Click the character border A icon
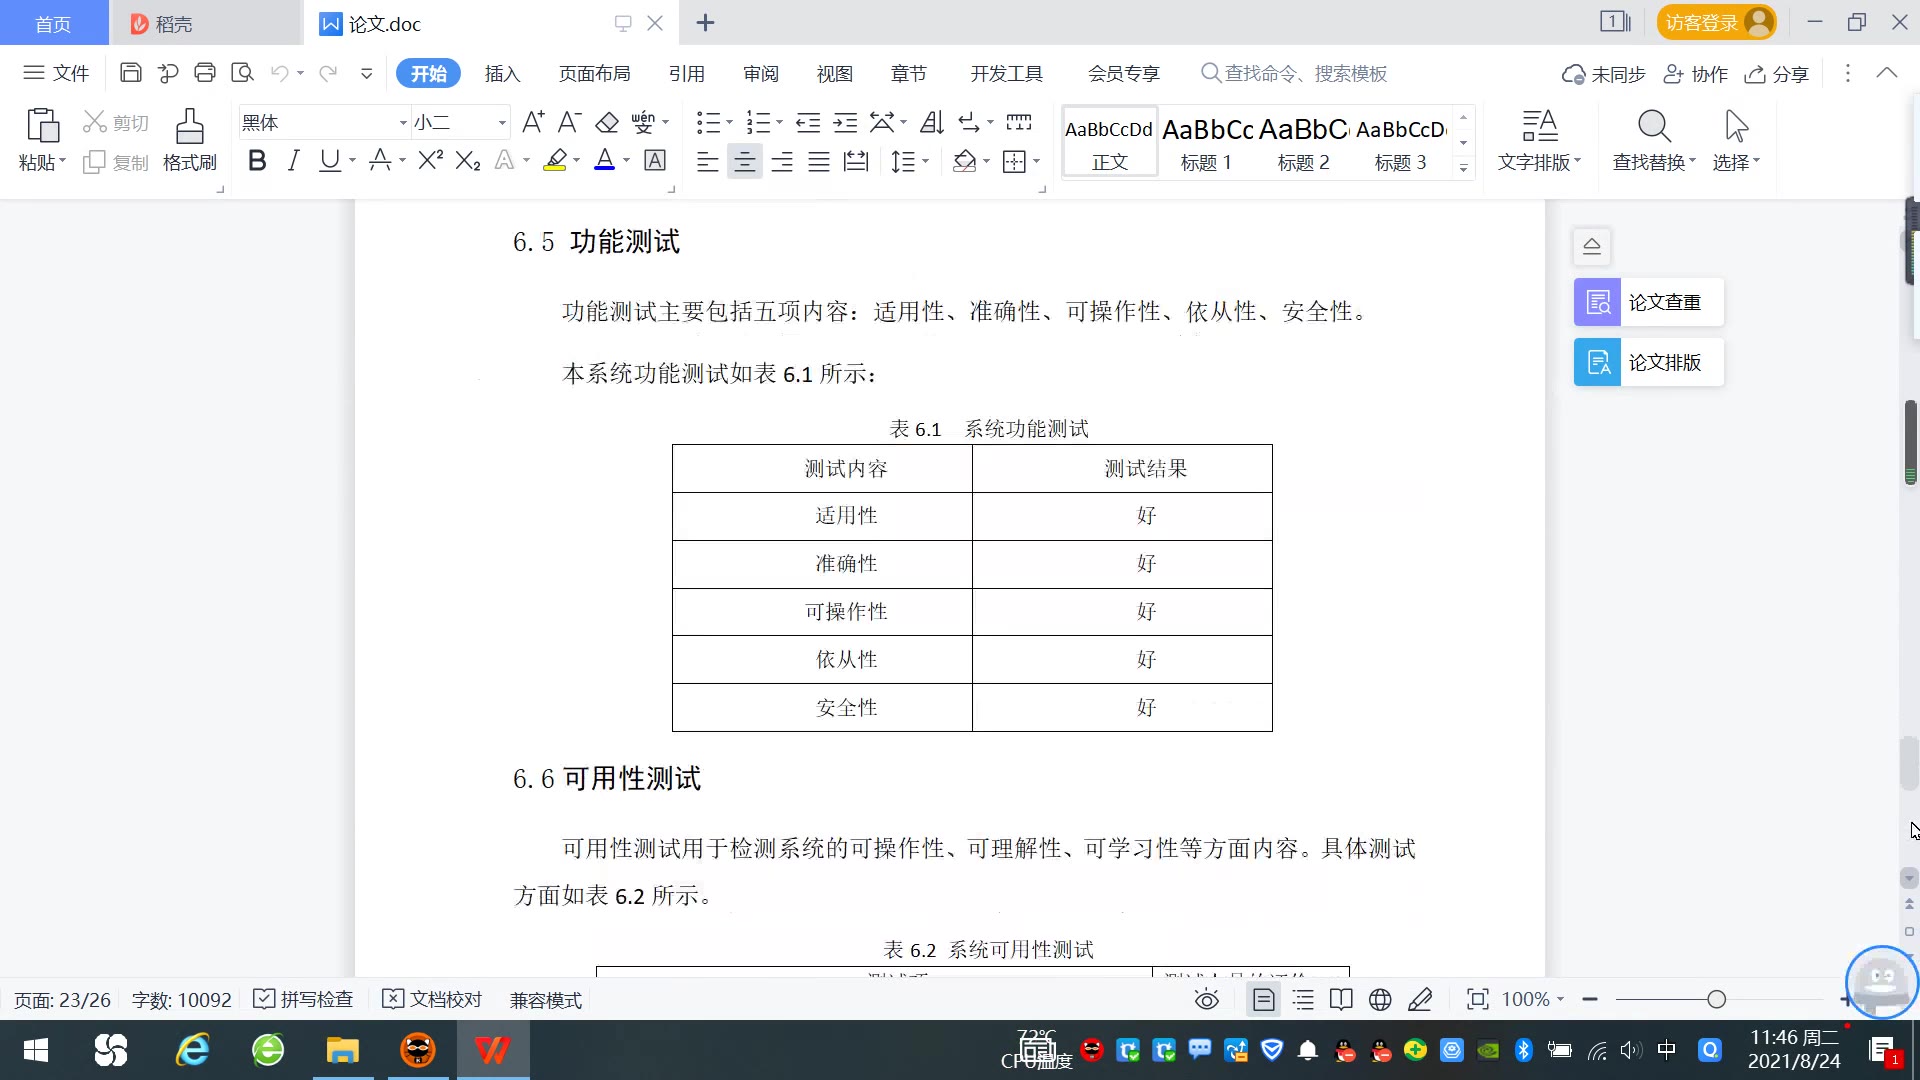The width and height of the screenshot is (1920, 1080). click(x=655, y=160)
